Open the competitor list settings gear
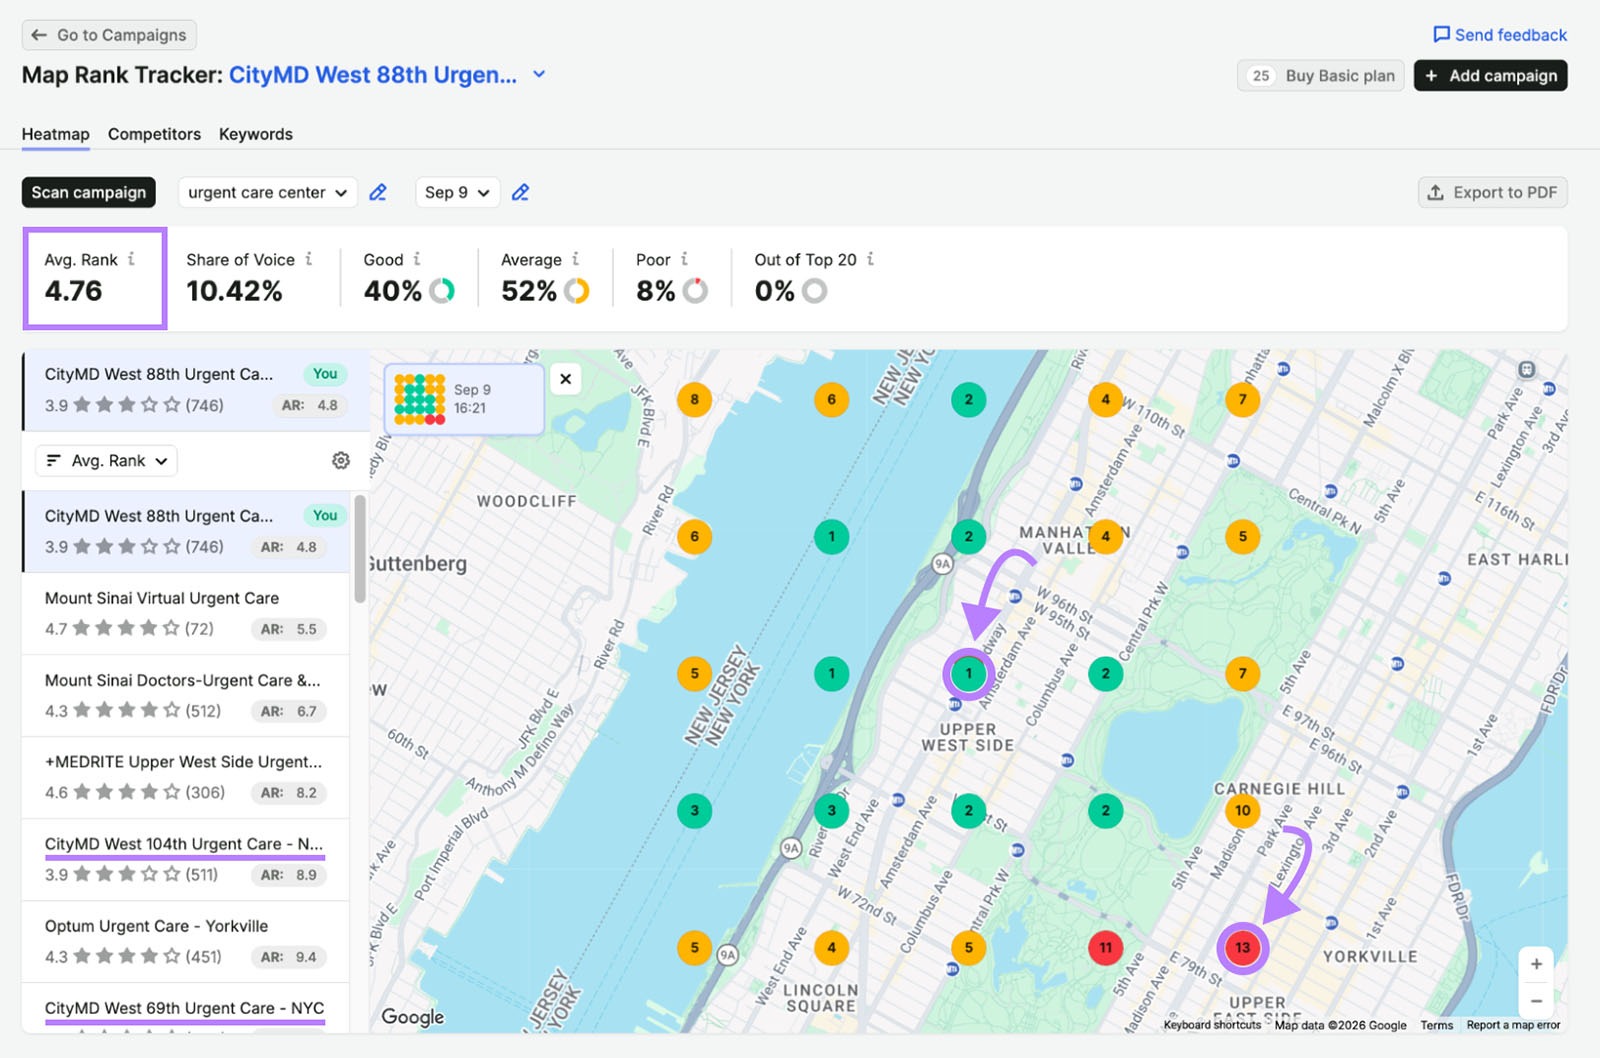 [341, 460]
